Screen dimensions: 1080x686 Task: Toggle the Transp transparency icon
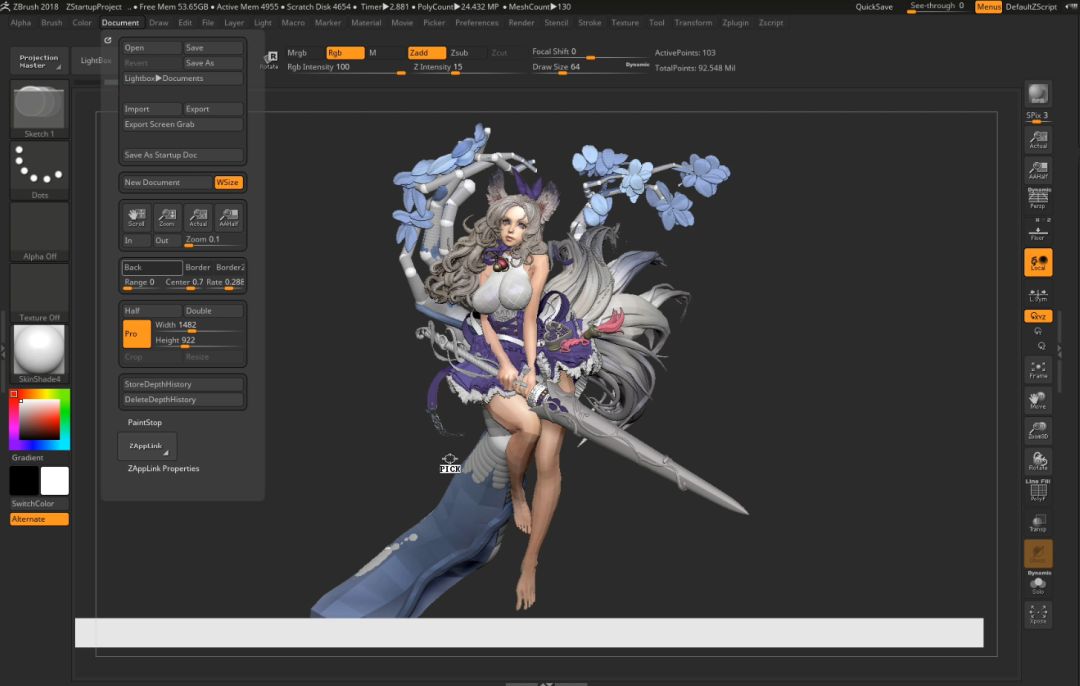pyautogui.click(x=1038, y=522)
